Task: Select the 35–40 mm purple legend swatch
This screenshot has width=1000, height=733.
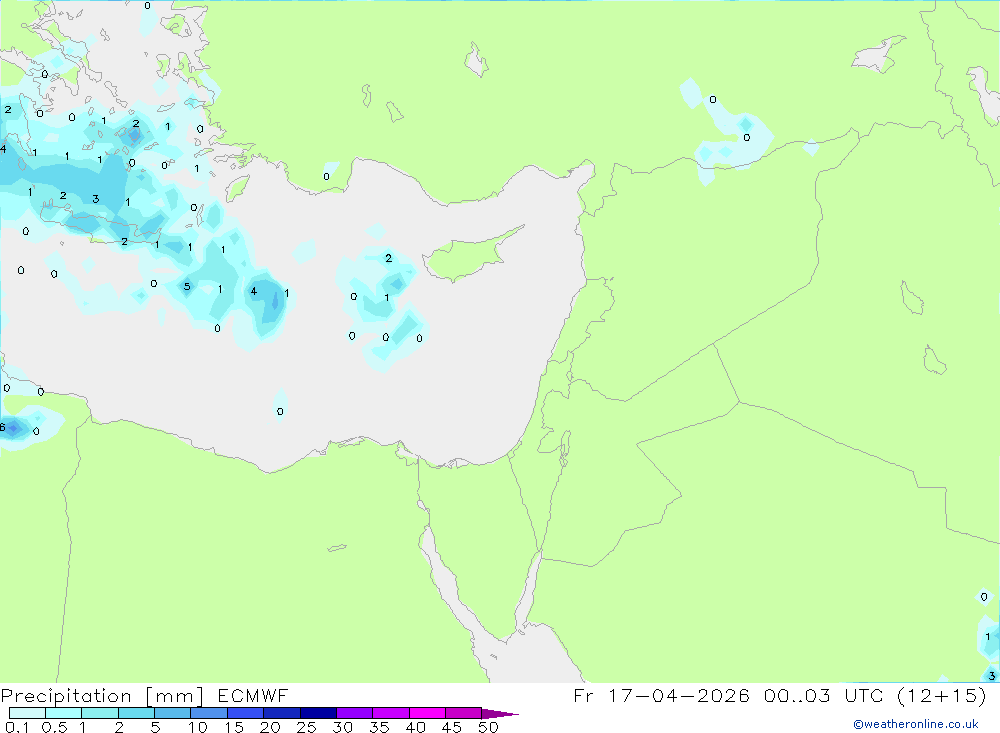Action: click(x=390, y=713)
